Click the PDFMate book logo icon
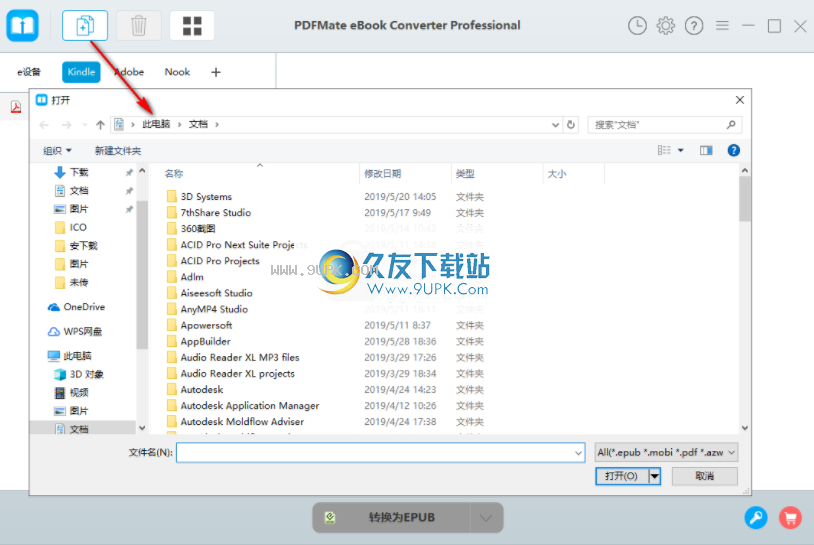Viewport: 814px width, 545px height. click(22, 25)
